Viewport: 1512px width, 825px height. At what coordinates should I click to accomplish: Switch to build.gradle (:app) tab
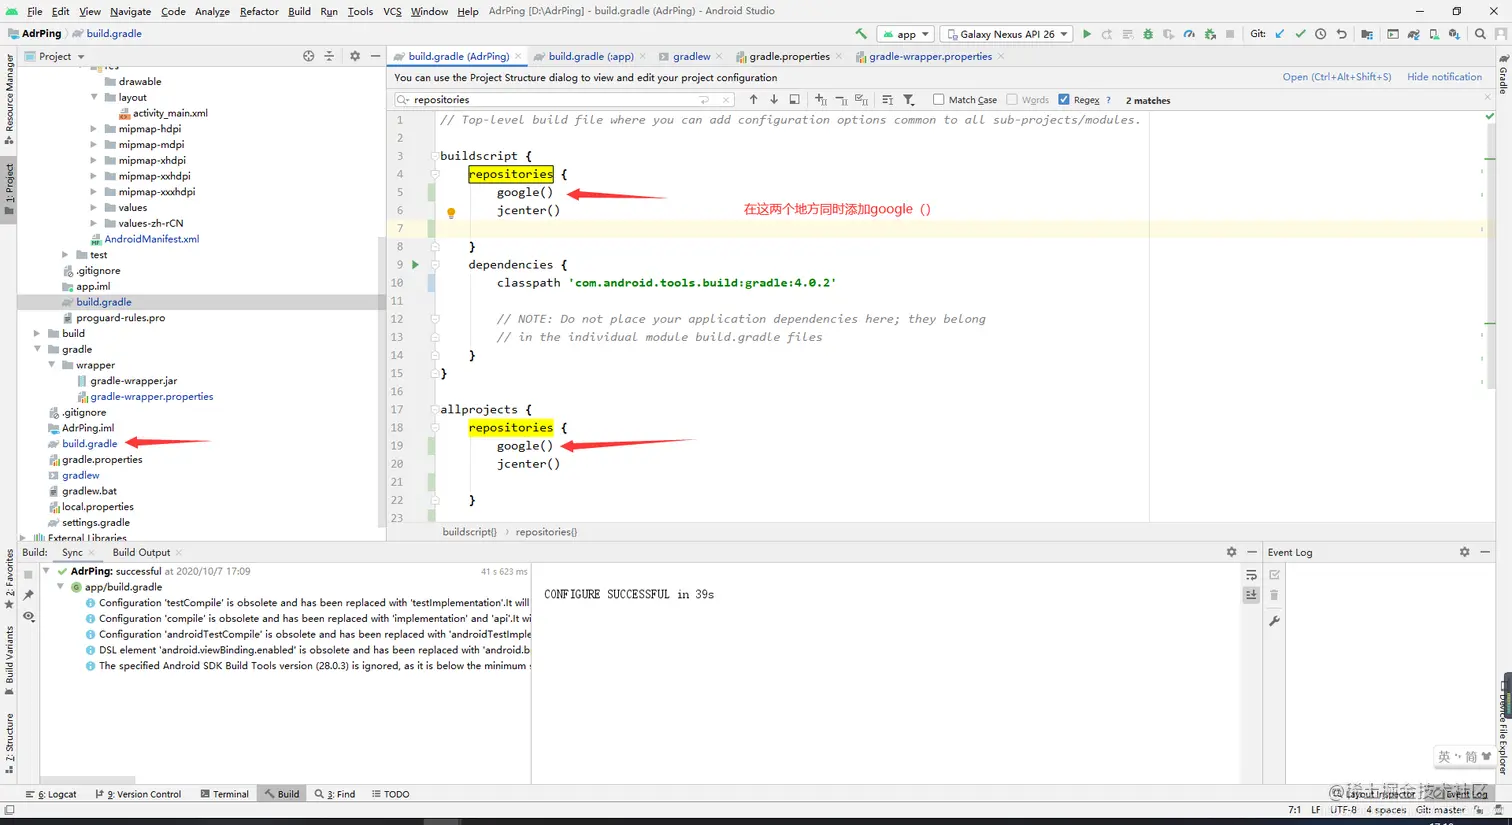click(x=590, y=56)
